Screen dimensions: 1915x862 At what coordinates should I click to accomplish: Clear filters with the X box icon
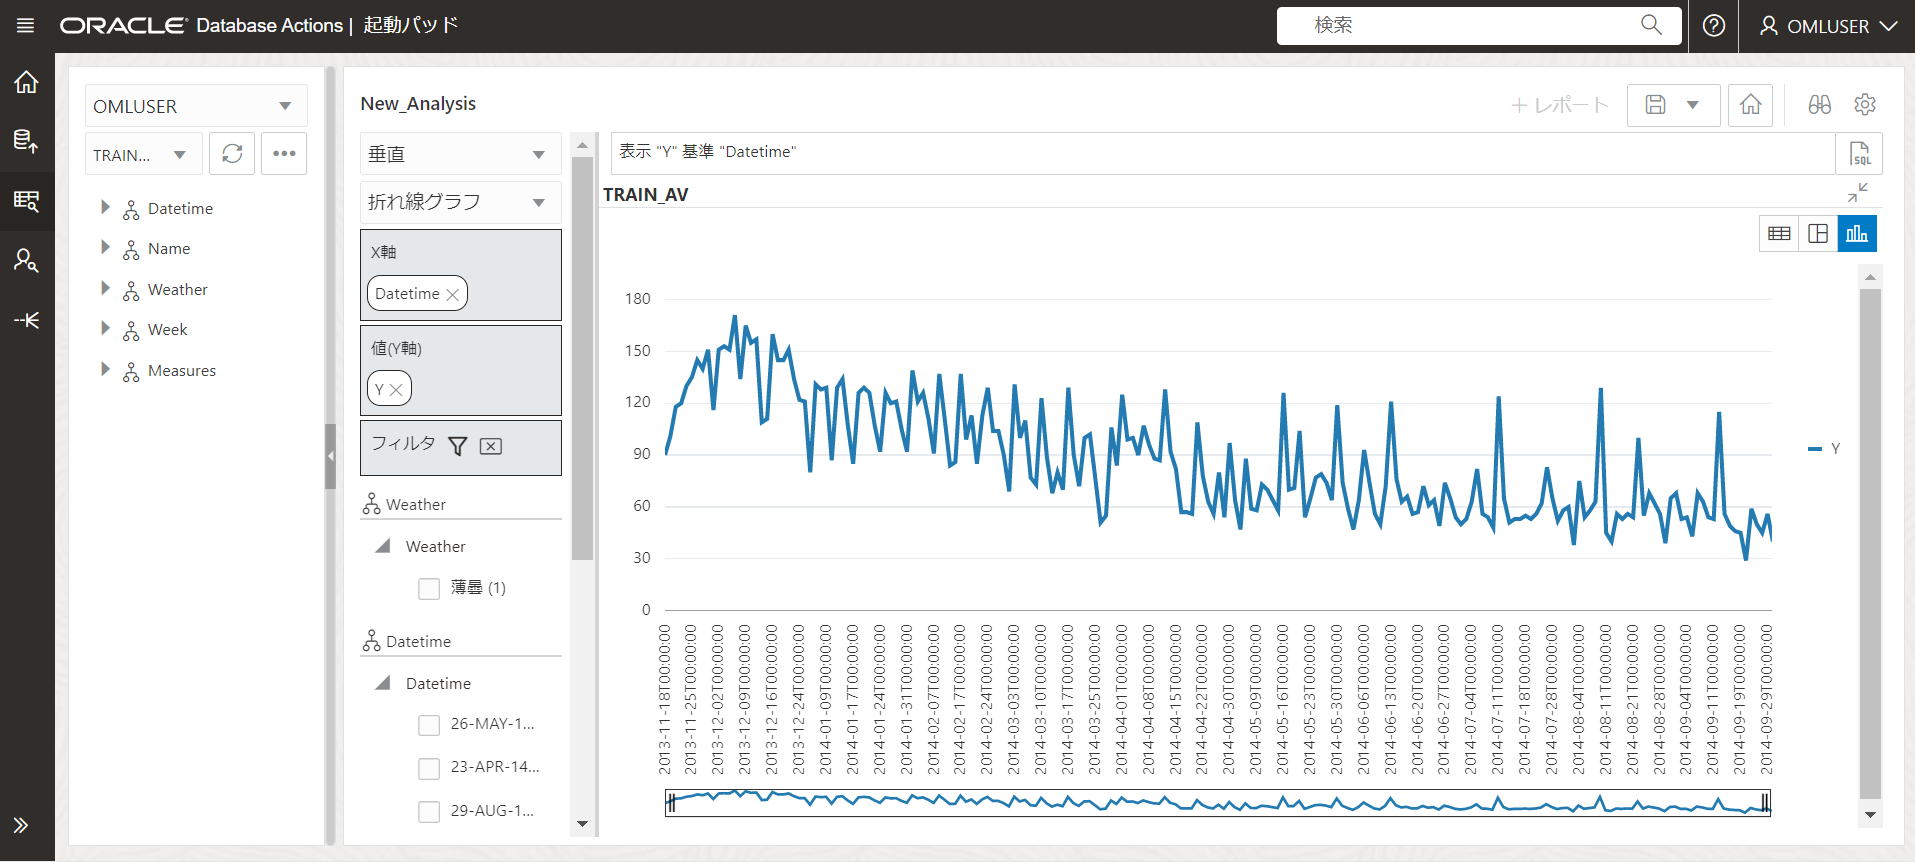pyautogui.click(x=491, y=446)
